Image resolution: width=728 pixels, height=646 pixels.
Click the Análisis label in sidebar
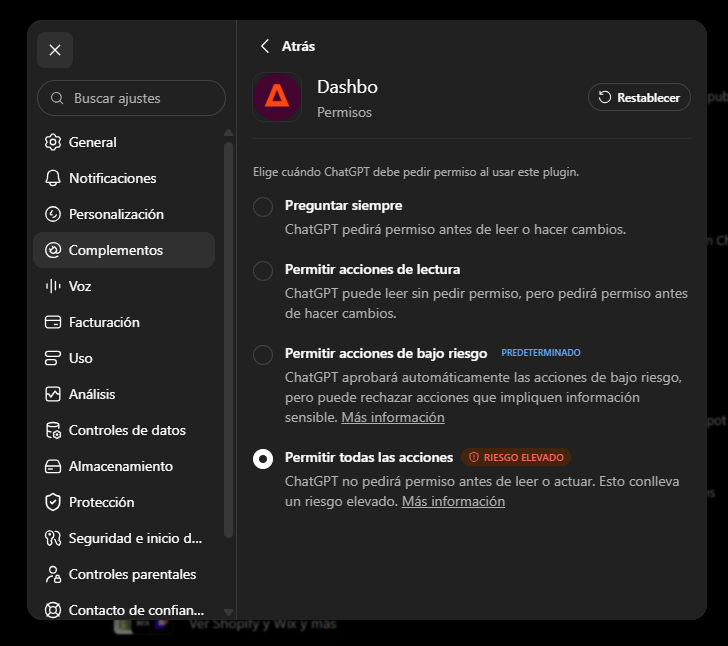pos(92,394)
